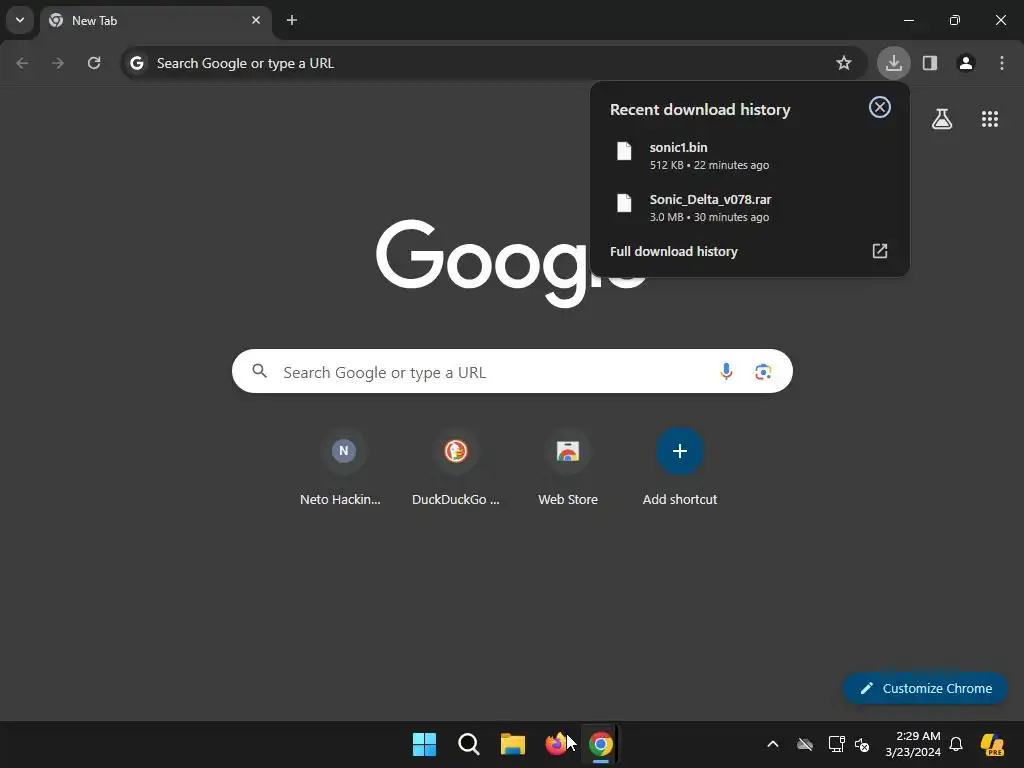Click the Google icon in address bar
Viewport: 1024px width, 768px height.
136,63
